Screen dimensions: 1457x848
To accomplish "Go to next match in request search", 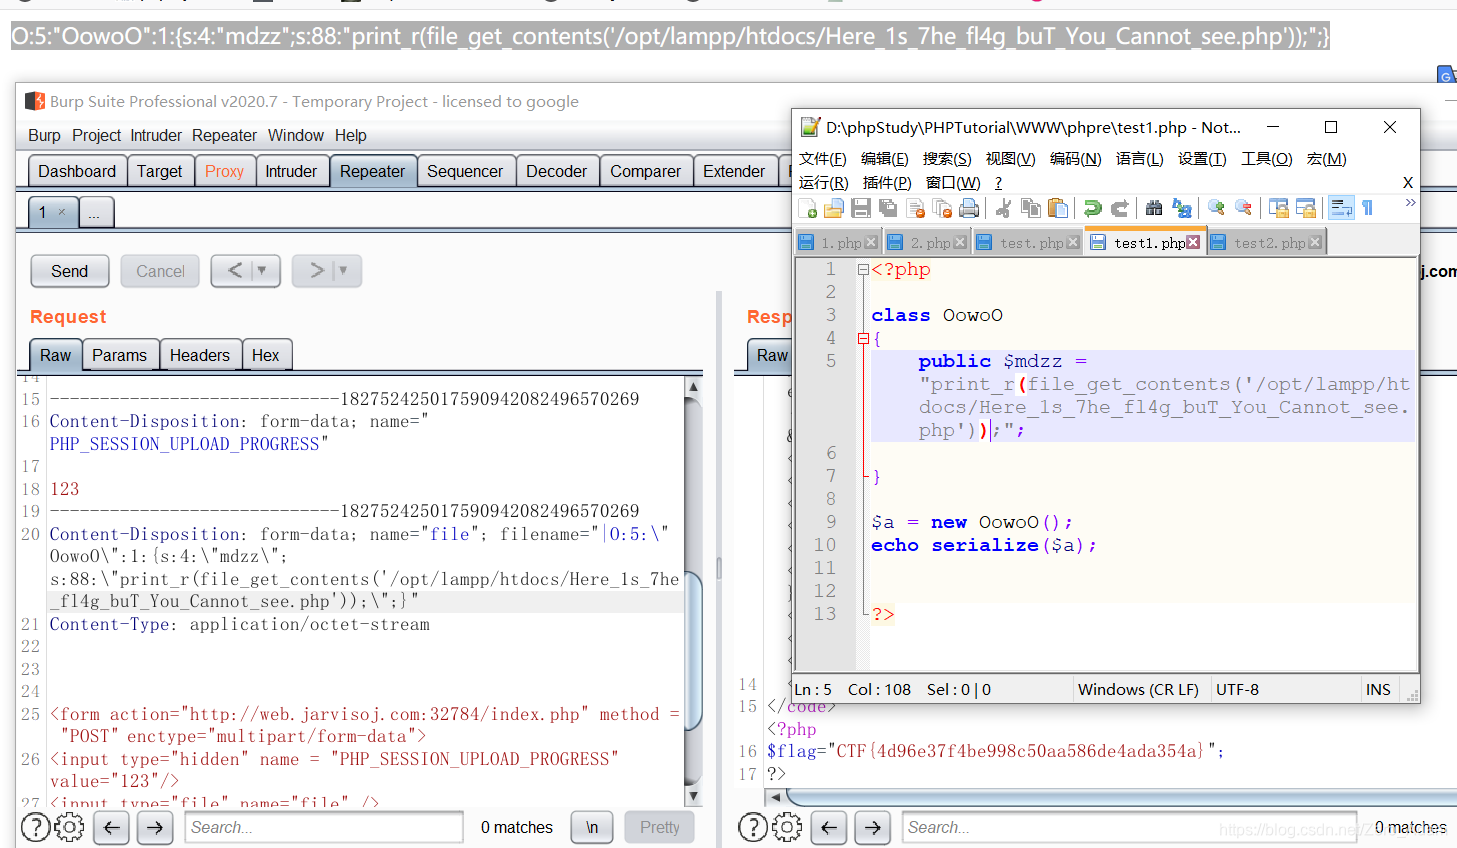I will coord(155,827).
